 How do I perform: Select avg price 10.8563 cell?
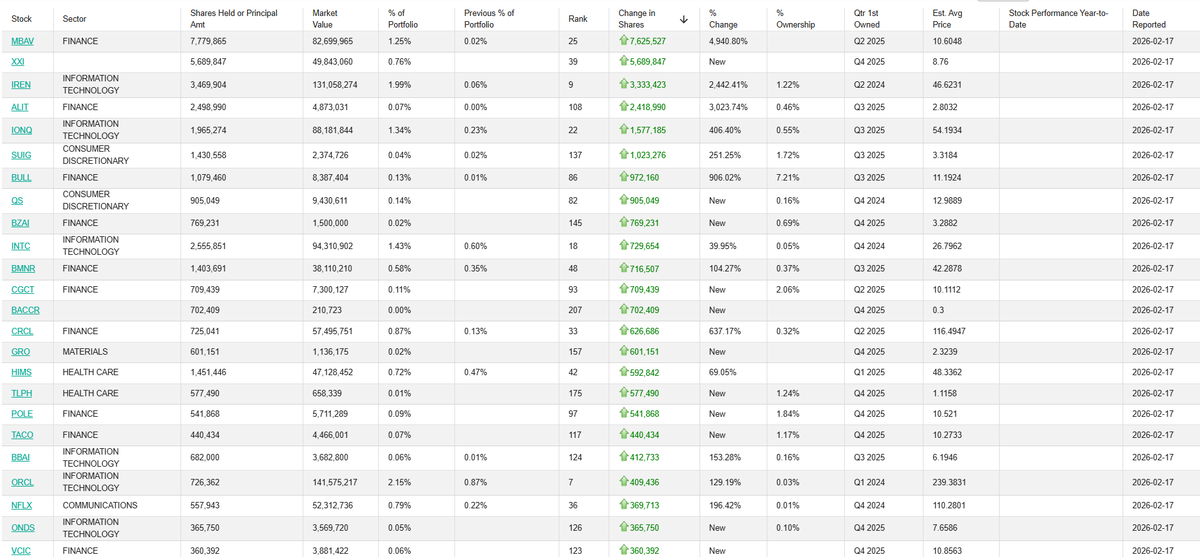point(949,549)
